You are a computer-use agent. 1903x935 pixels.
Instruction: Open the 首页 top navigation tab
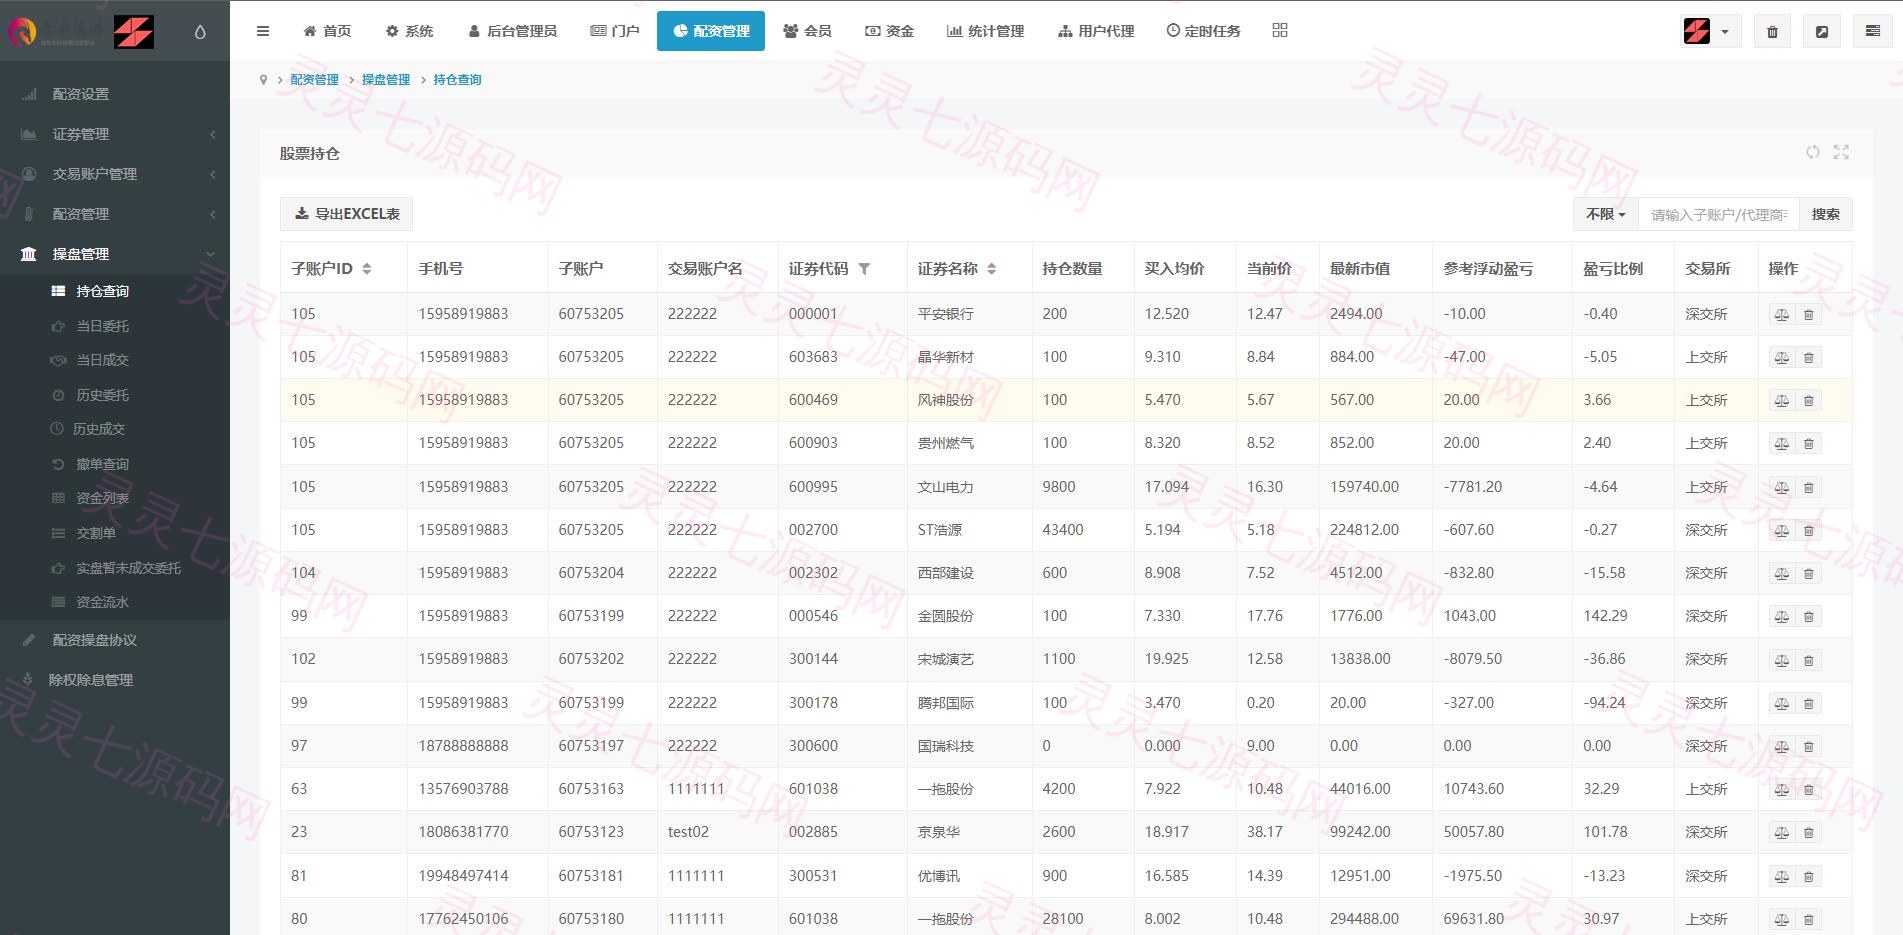[327, 31]
